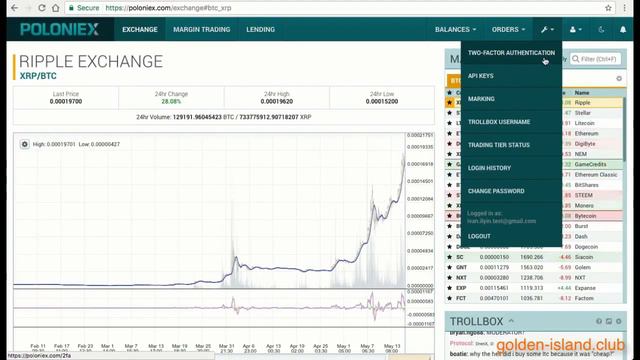
Task: Expand the Balances dropdown
Action: [x=456, y=29]
